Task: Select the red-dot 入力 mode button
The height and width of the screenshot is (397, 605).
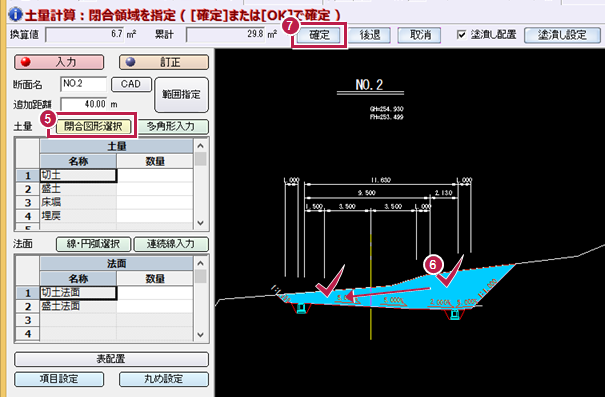Action: tap(59, 62)
